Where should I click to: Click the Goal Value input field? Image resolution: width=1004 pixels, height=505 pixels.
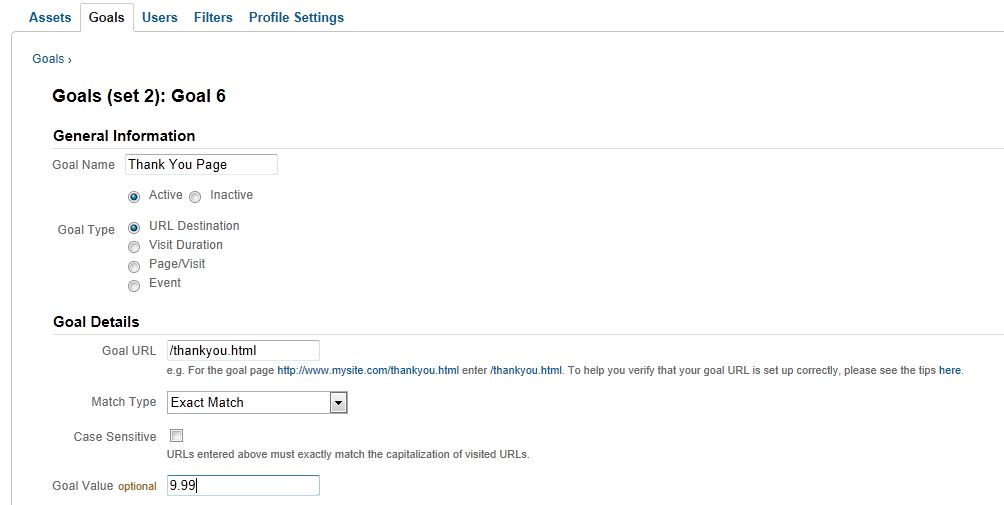pos(243,485)
